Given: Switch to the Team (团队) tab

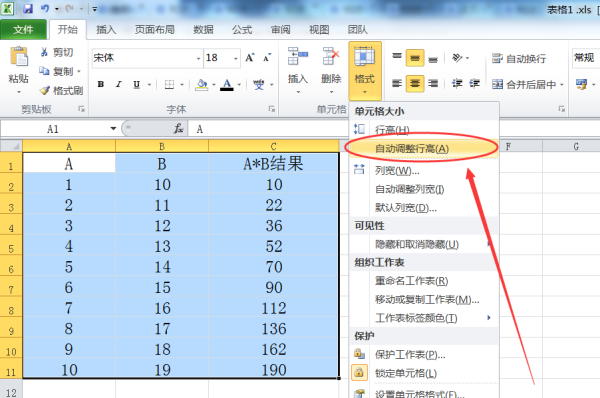Looking at the screenshot, I should tap(357, 29).
